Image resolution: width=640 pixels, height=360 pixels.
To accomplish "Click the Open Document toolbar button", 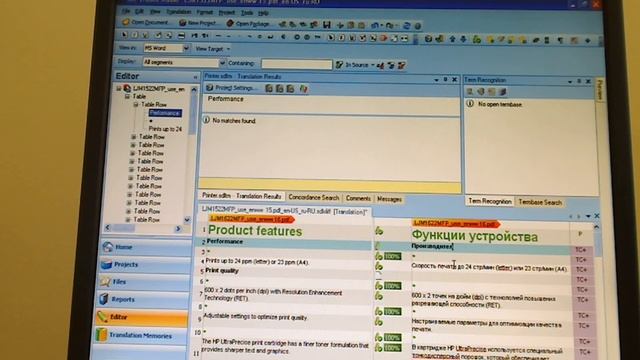I will (146, 22).
